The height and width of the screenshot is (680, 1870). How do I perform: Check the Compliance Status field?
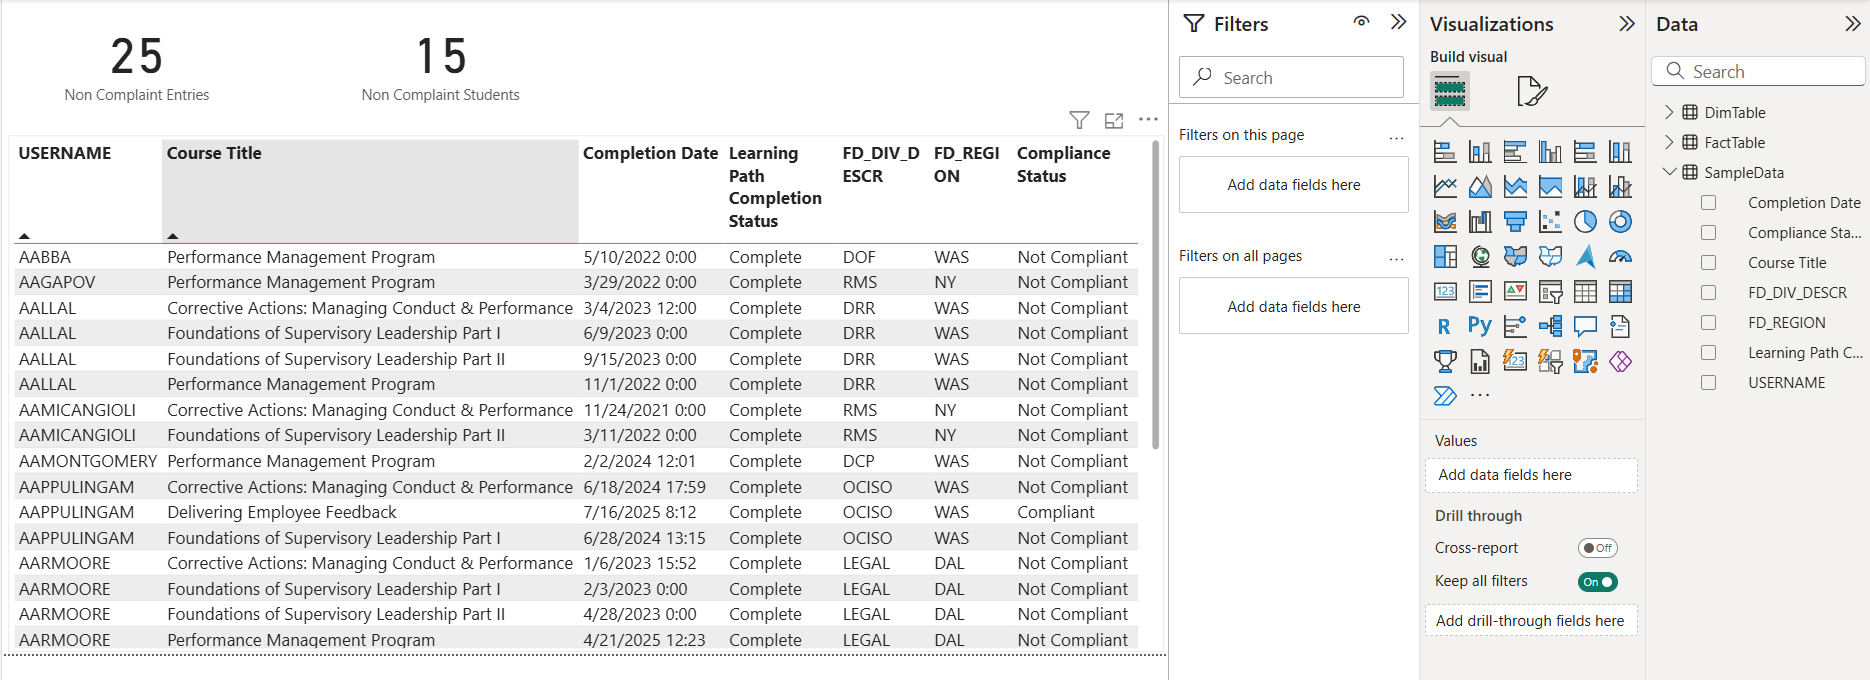click(x=1708, y=233)
